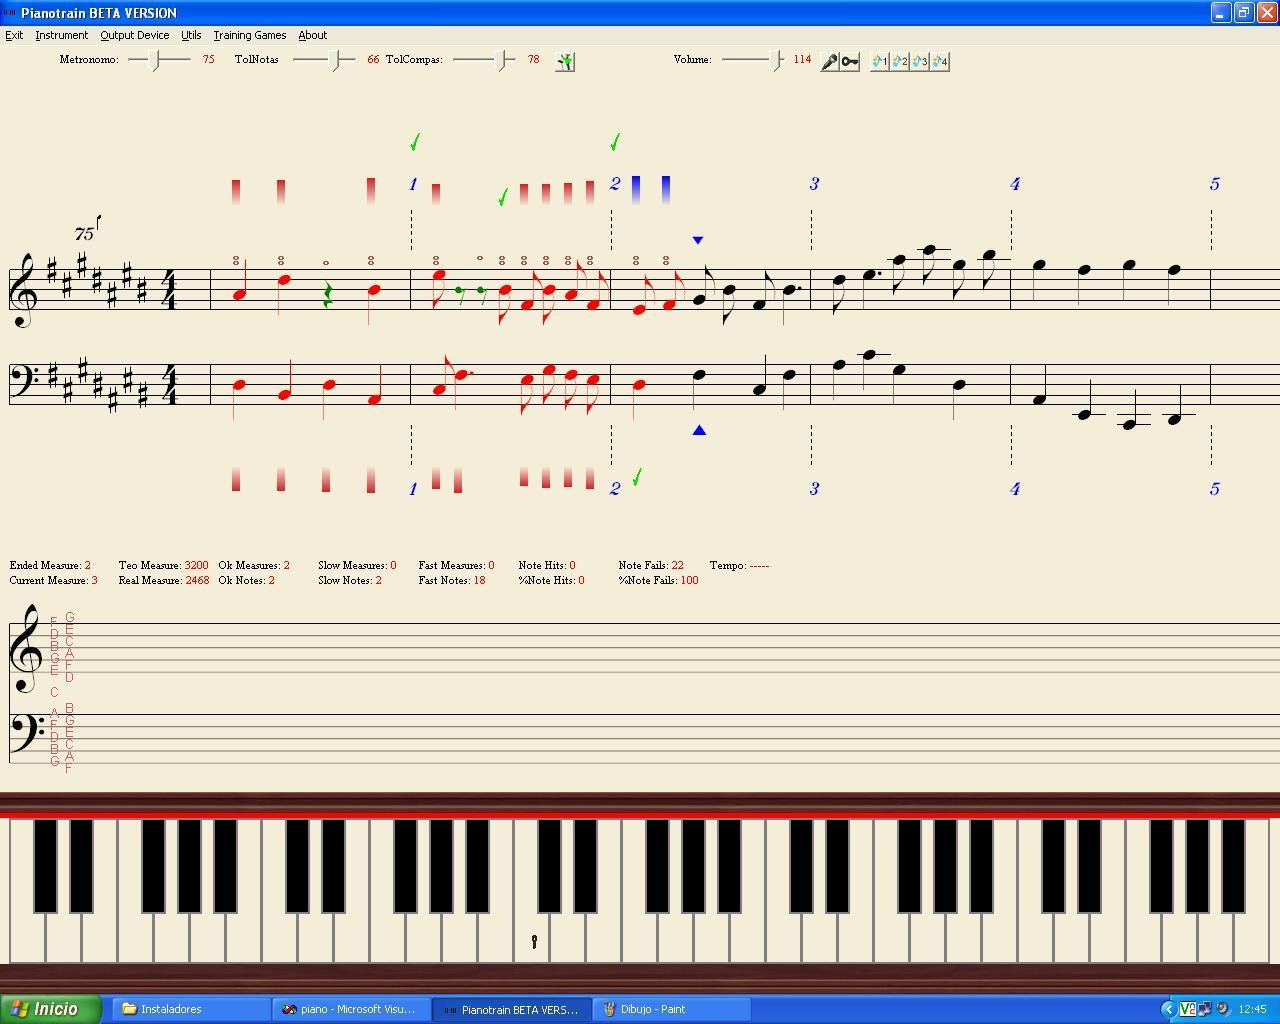Click the TolCompas value 78

click(533, 60)
